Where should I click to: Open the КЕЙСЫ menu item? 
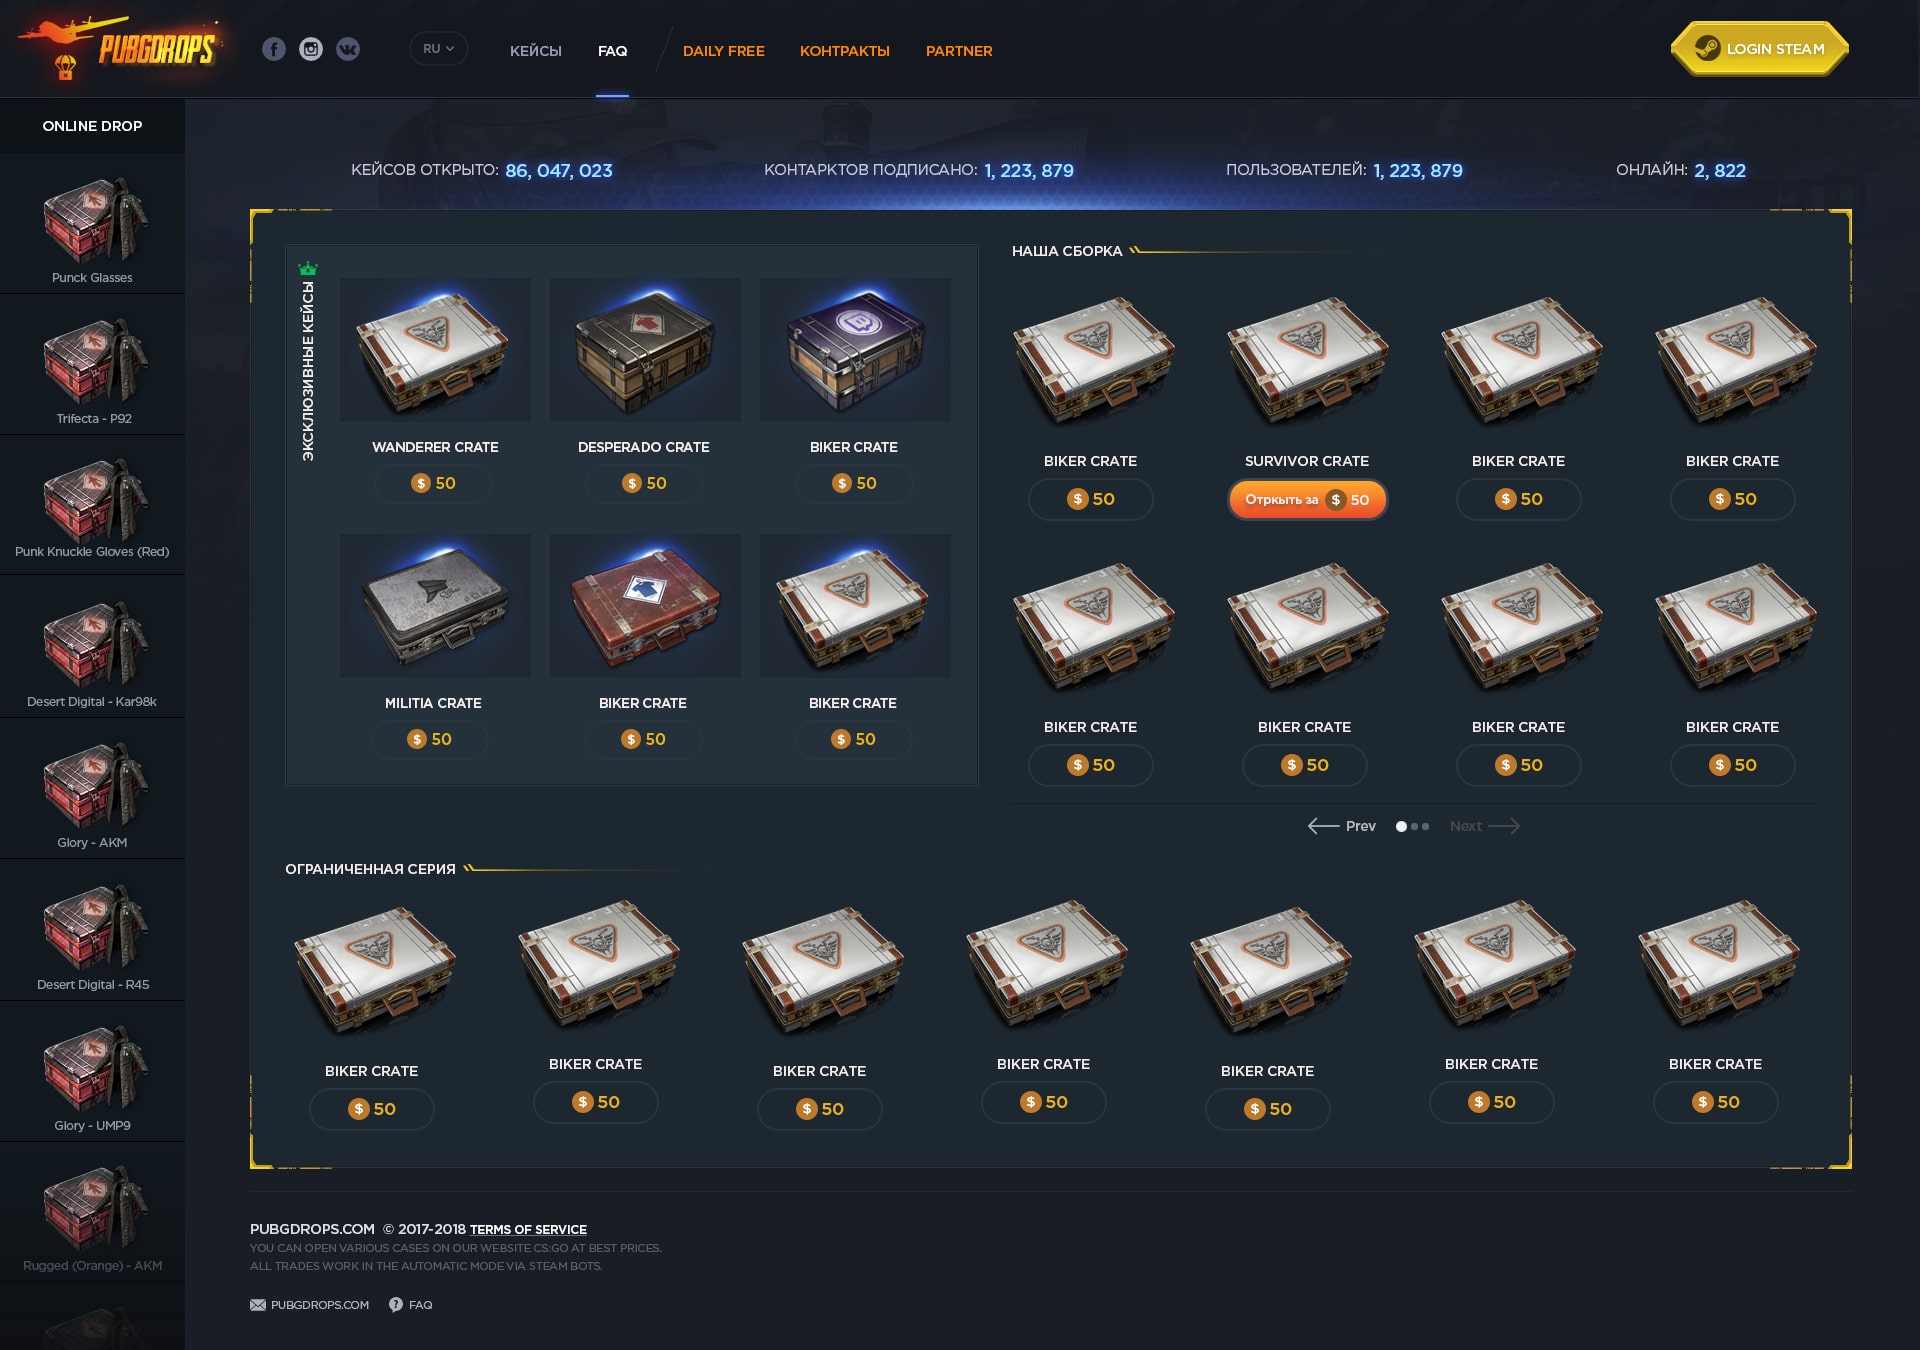tap(536, 51)
